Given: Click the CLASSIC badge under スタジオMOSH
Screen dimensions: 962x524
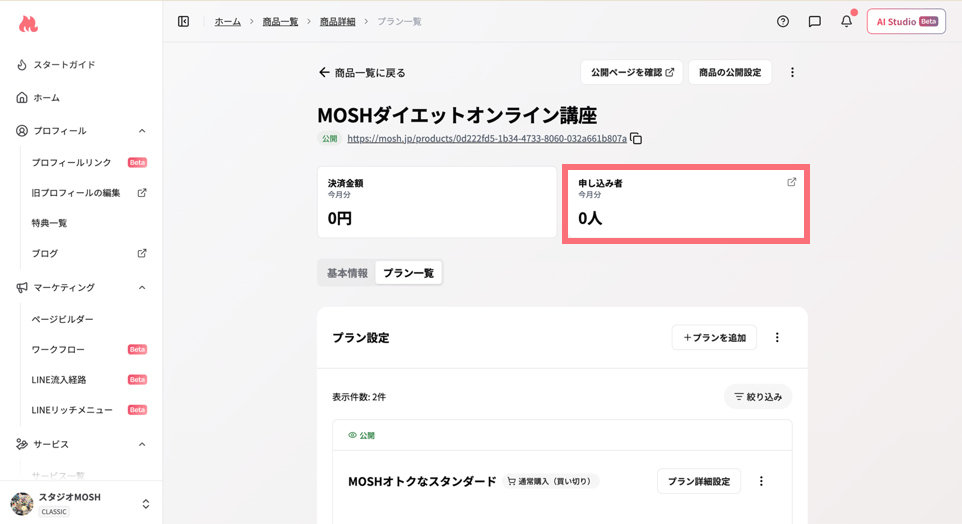Looking at the screenshot, I should point(54,511).
